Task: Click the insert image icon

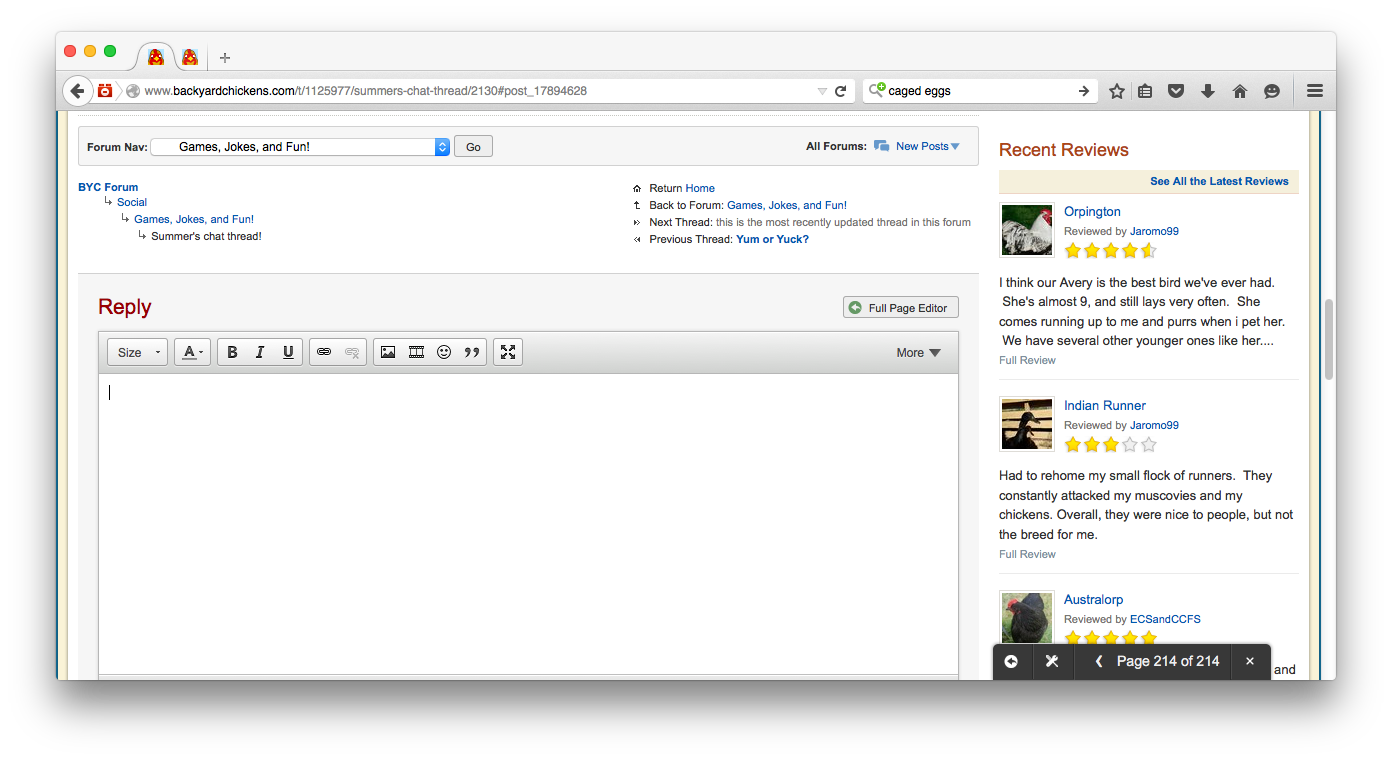Action: coord(388,352)
